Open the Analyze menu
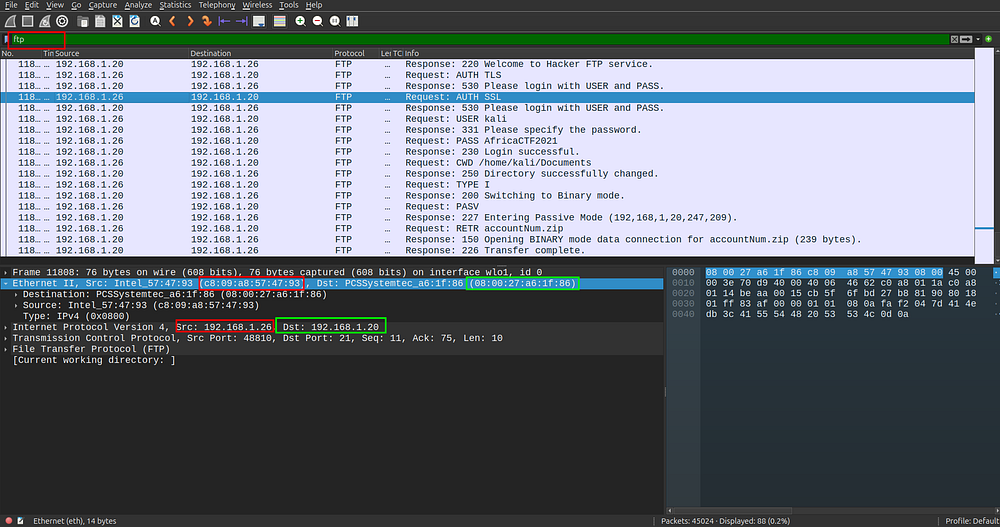The height and width of the screenshot is (527, 1000). click(x=138, y=5)
